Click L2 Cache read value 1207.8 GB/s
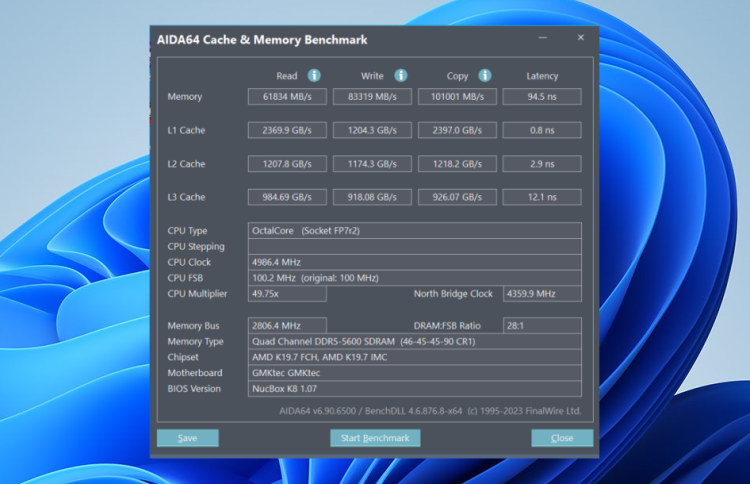This screenshot has height=484, width=750. point(287,164)
